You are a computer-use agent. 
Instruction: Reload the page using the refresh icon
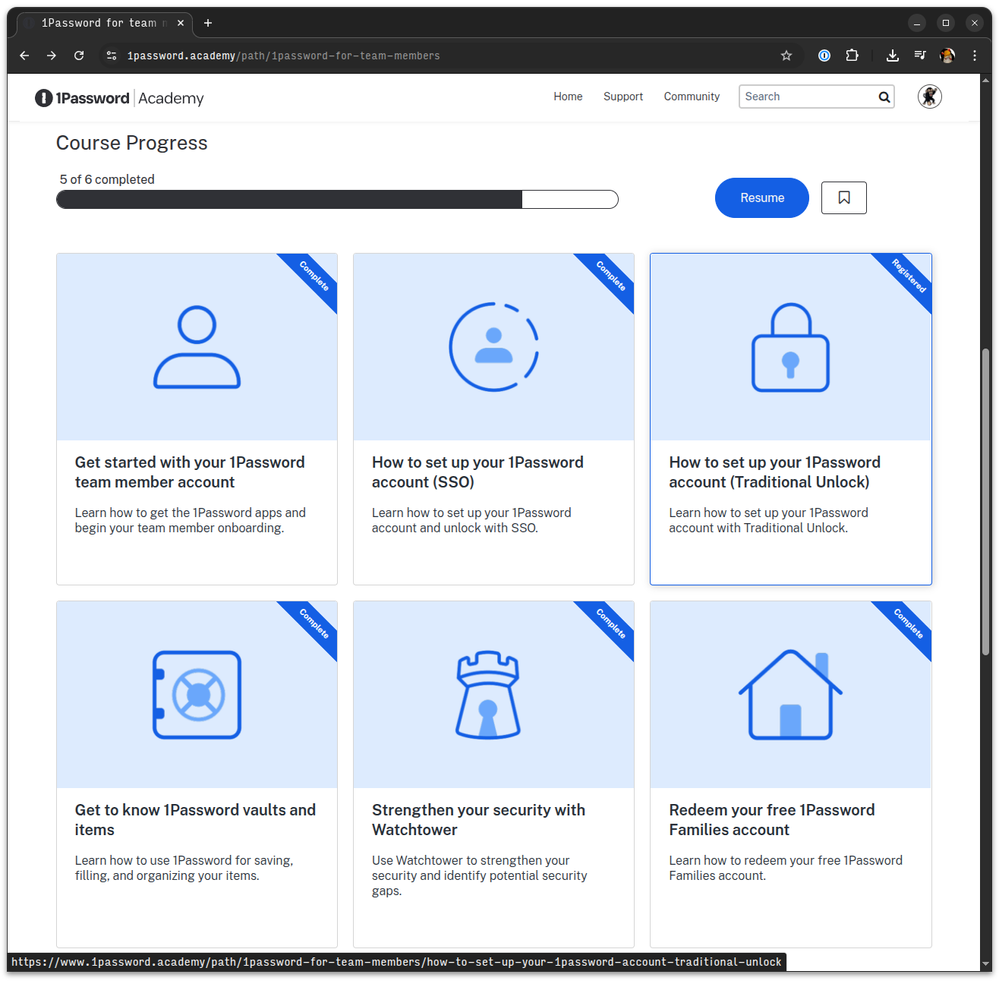tap(79, 56)
